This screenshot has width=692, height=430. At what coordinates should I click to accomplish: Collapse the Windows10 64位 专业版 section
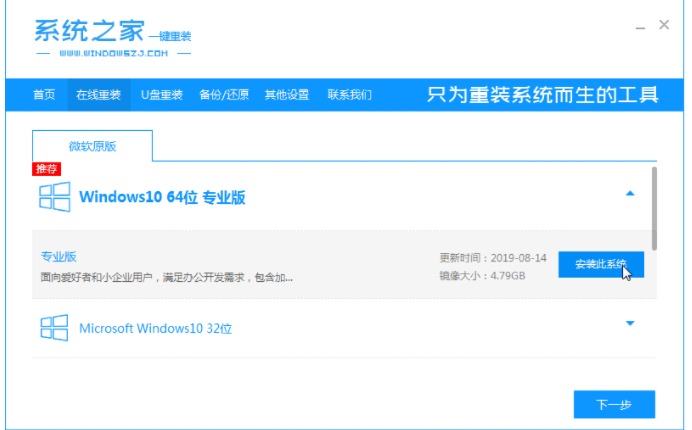point(630,193)
